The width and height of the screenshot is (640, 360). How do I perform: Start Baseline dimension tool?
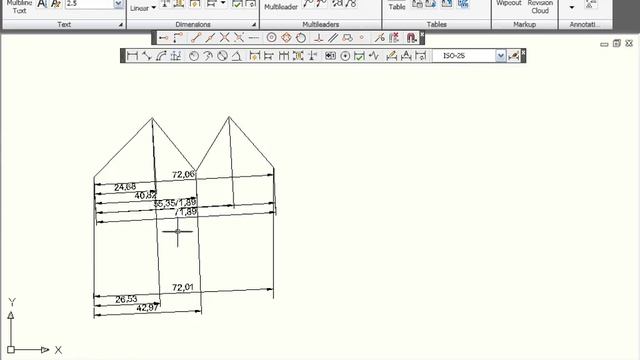[269, 56]
